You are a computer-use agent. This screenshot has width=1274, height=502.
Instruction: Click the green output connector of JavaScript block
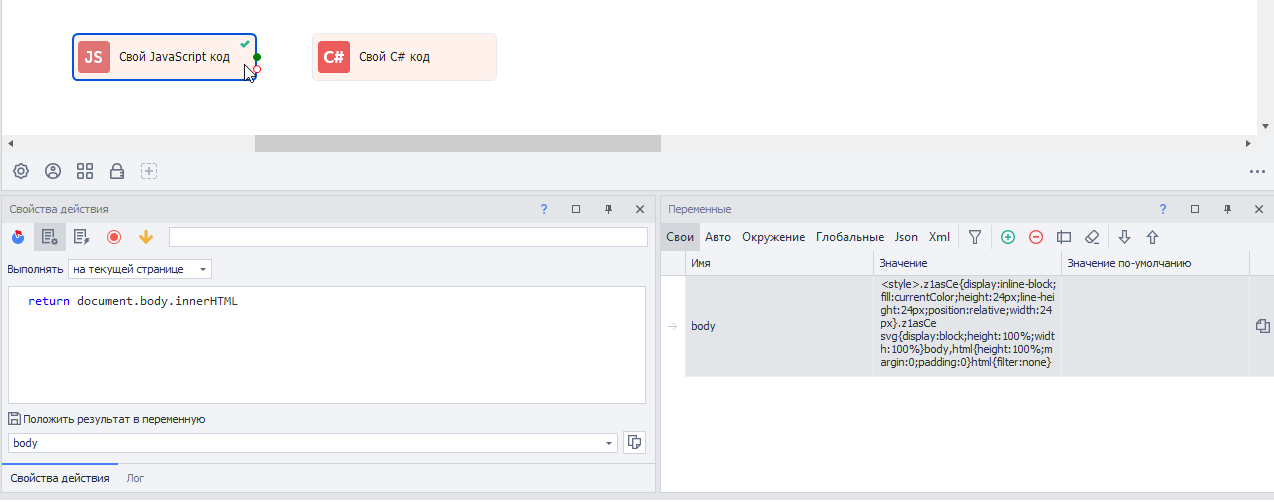click(x=257, y=58)
